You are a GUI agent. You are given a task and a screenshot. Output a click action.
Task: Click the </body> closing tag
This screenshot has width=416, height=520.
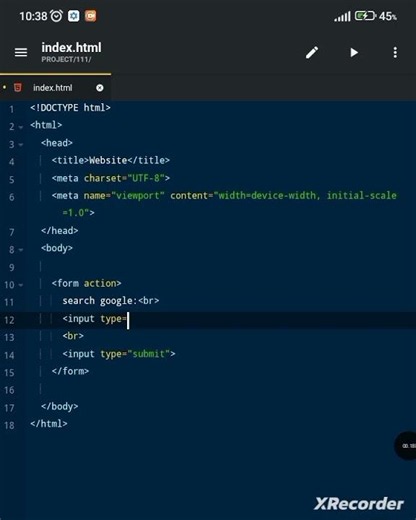point(60,406)
